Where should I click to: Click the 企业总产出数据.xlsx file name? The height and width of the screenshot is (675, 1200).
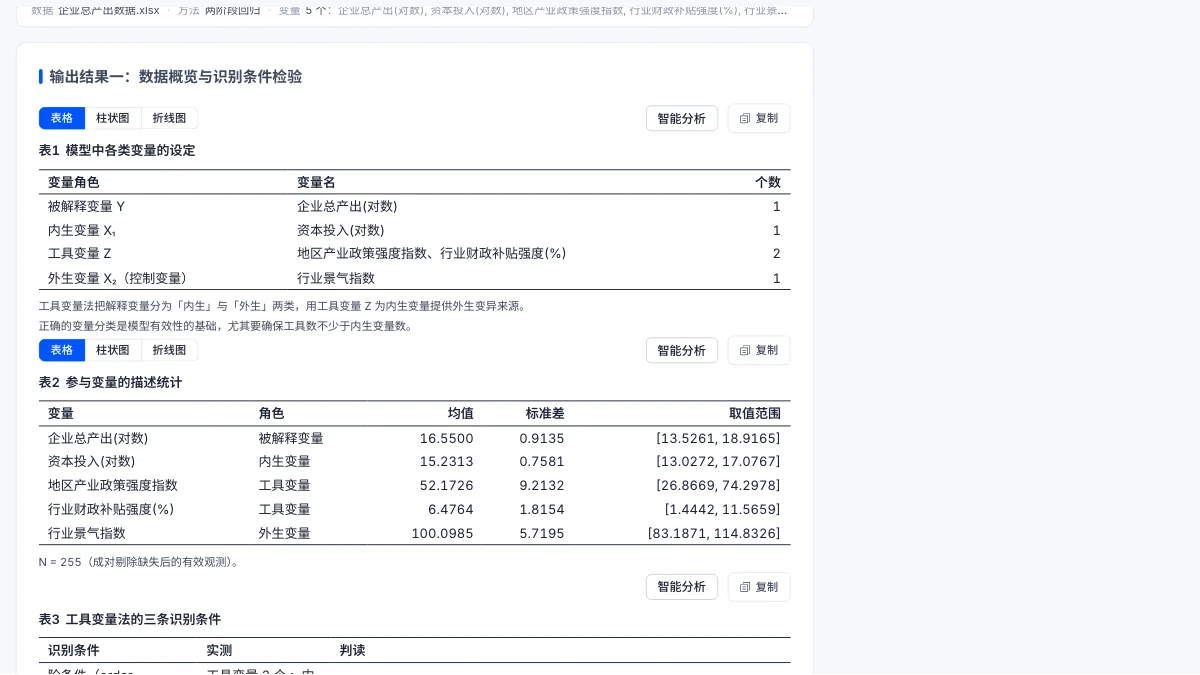tap(108, 10)
